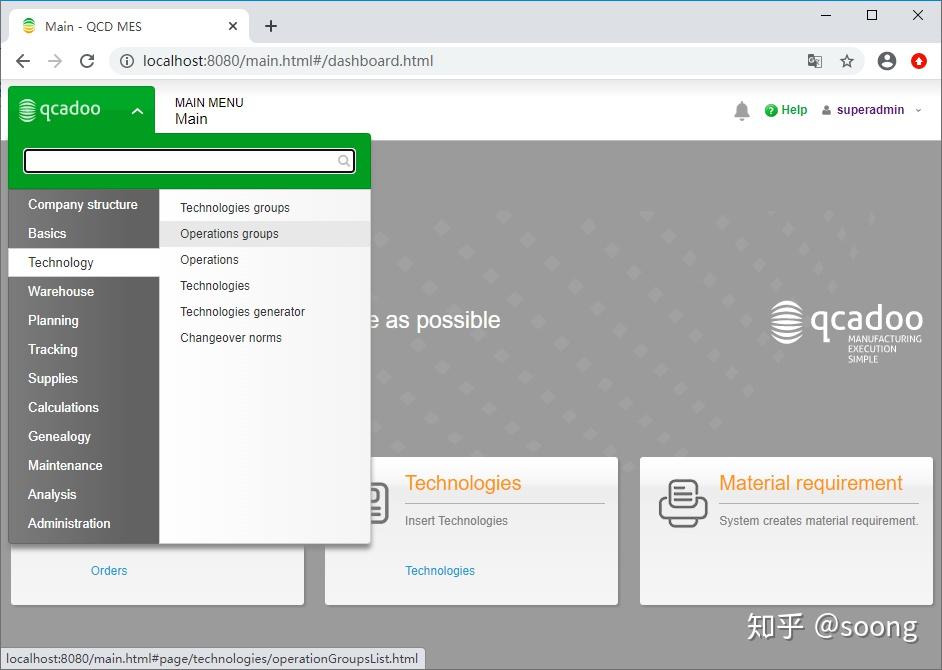Click the magnifier icon in the menu search box
The image size is (942, 670).
pos(343,161)
